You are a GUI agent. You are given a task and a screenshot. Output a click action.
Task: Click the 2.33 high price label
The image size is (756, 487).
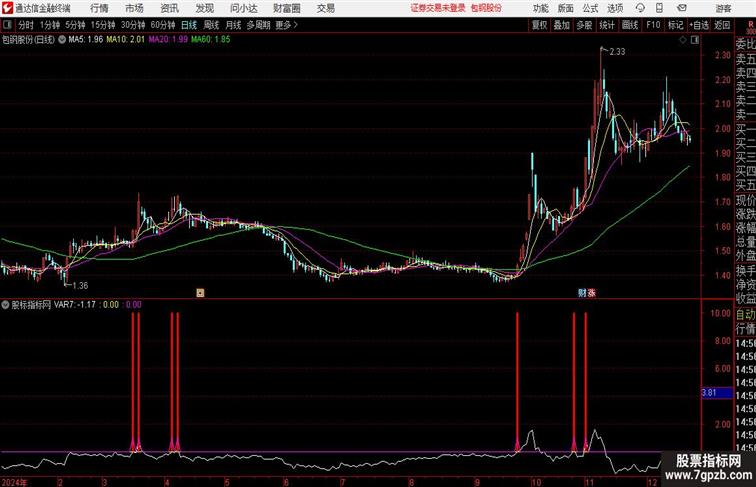pos(617,52)
